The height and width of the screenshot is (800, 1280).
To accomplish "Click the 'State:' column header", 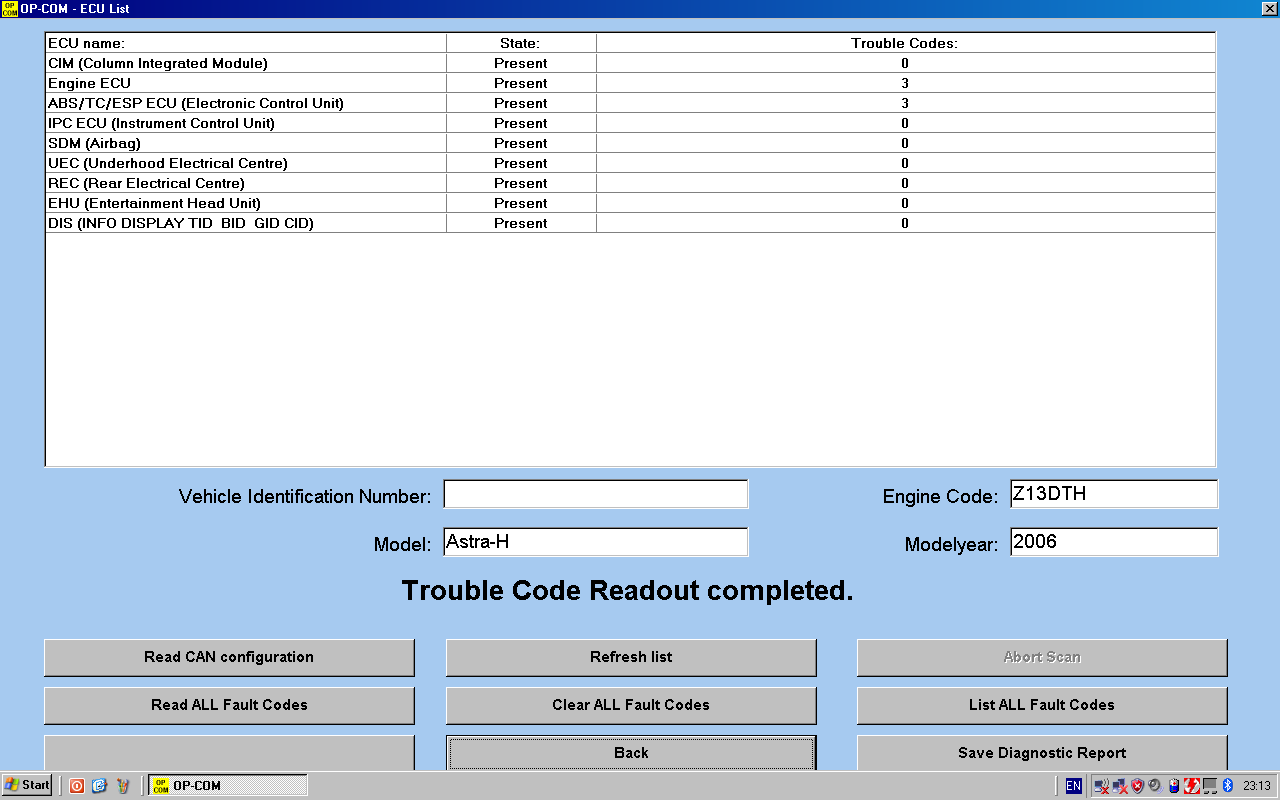I will point(521,43).
